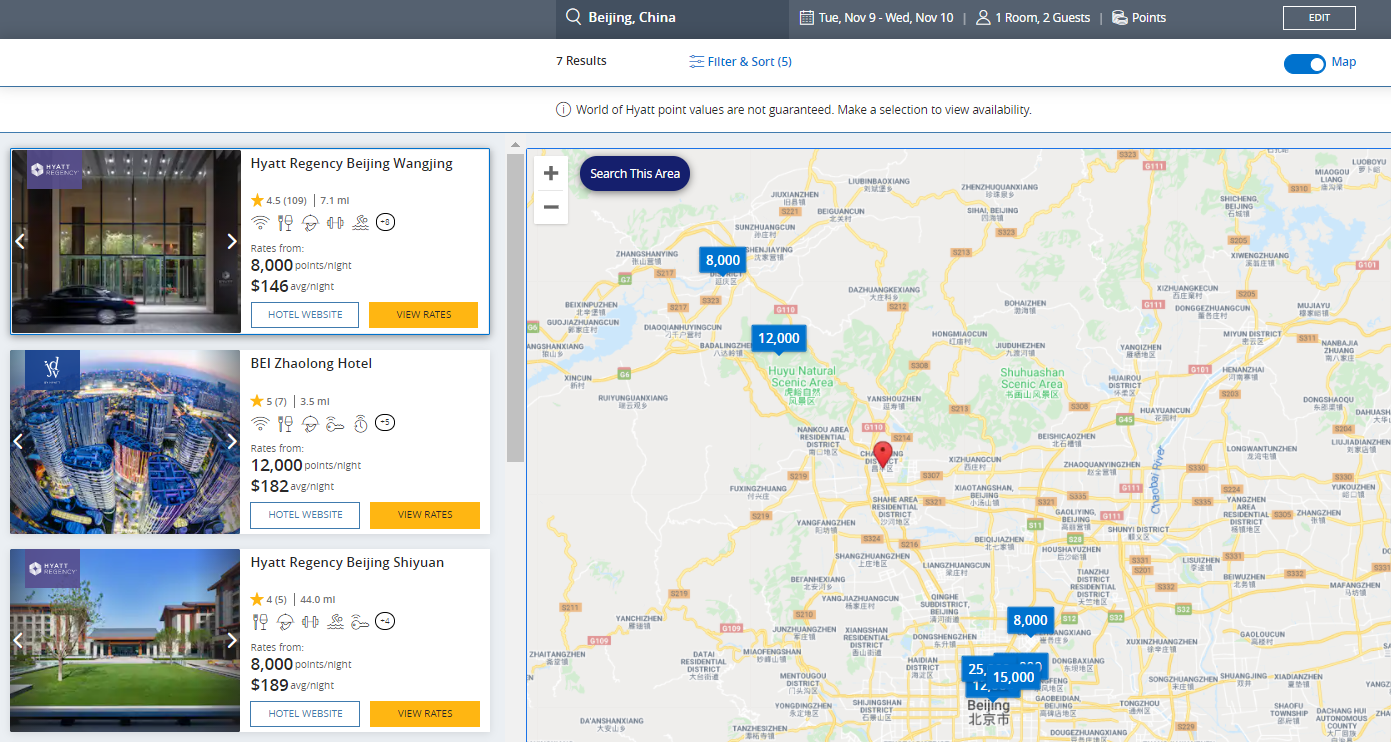1391x742 pixels.
Task: Click the Hyatt Regency Beijing Shiyuan lawn photo
Action: click(x=126, y=641)
